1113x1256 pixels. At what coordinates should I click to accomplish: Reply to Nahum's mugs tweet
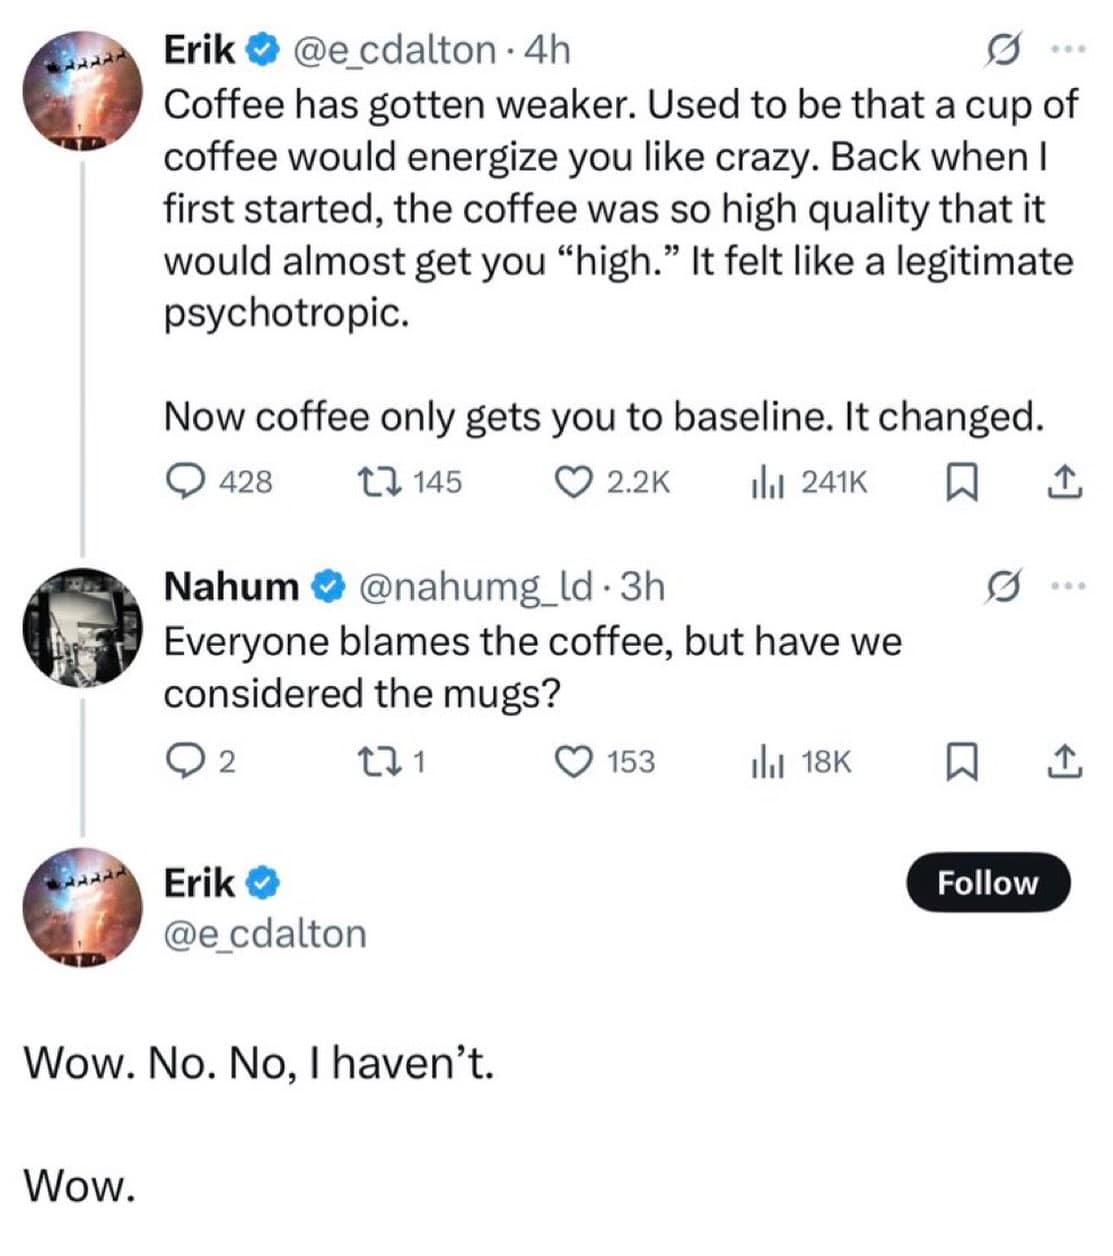click(185, 762)
